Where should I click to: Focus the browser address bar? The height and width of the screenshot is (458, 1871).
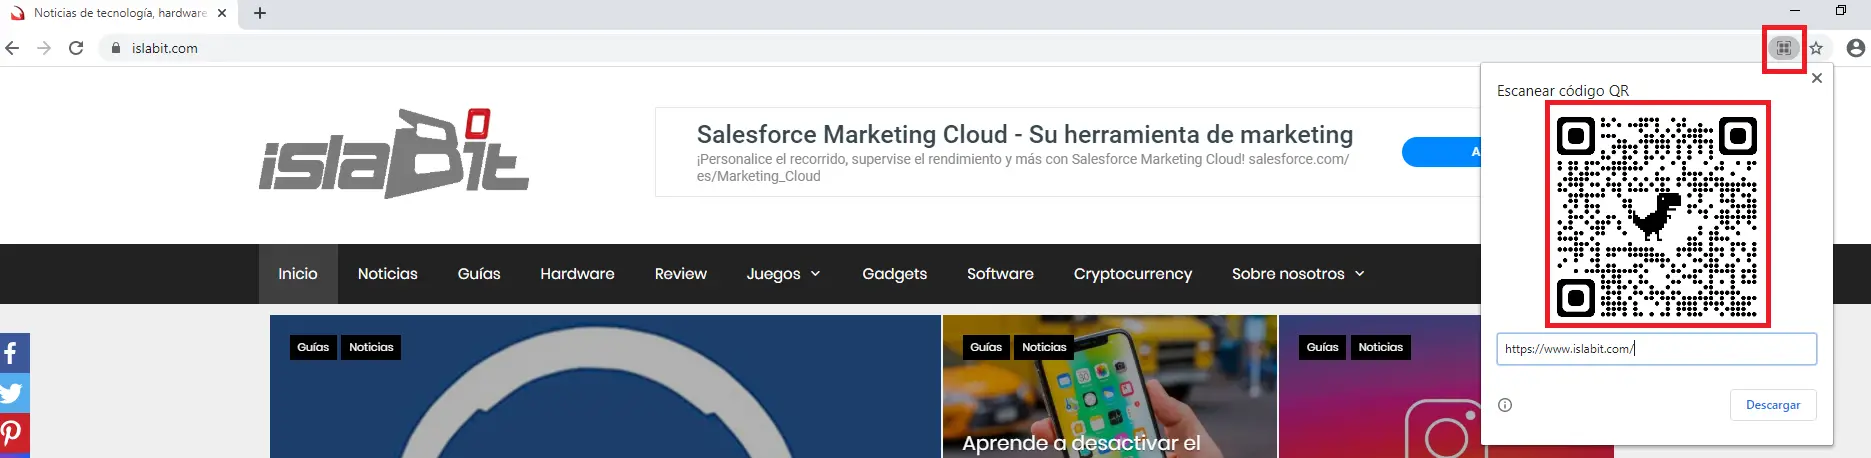coord(930,48)
